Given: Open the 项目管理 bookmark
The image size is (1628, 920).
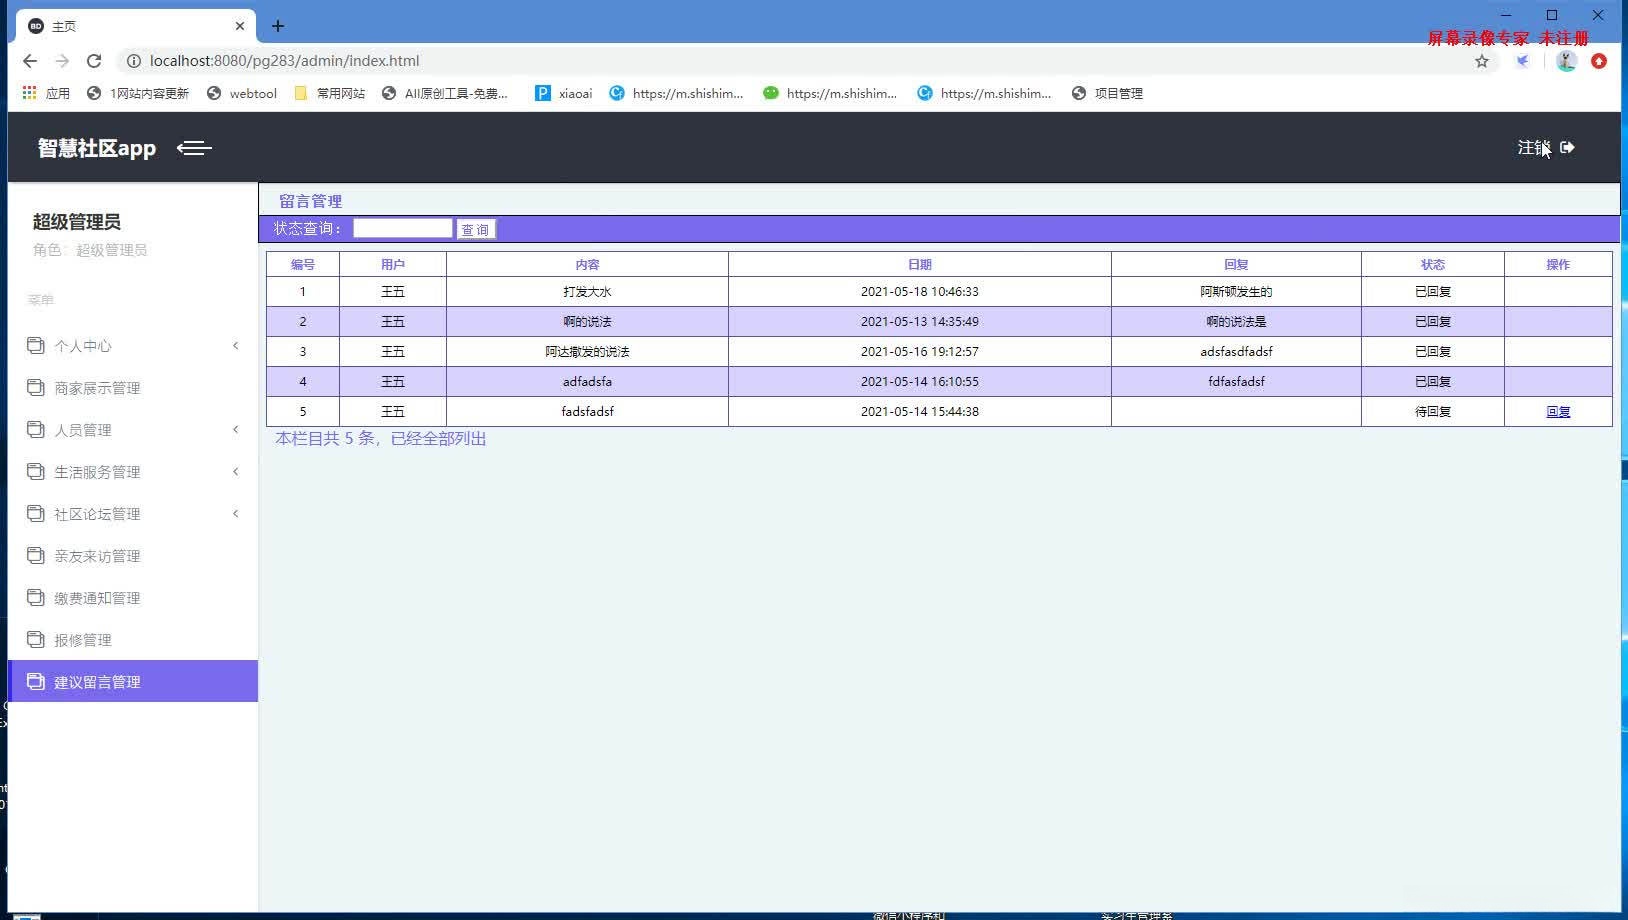Looking at the screenshot, I should click(x=1106, y=93).
